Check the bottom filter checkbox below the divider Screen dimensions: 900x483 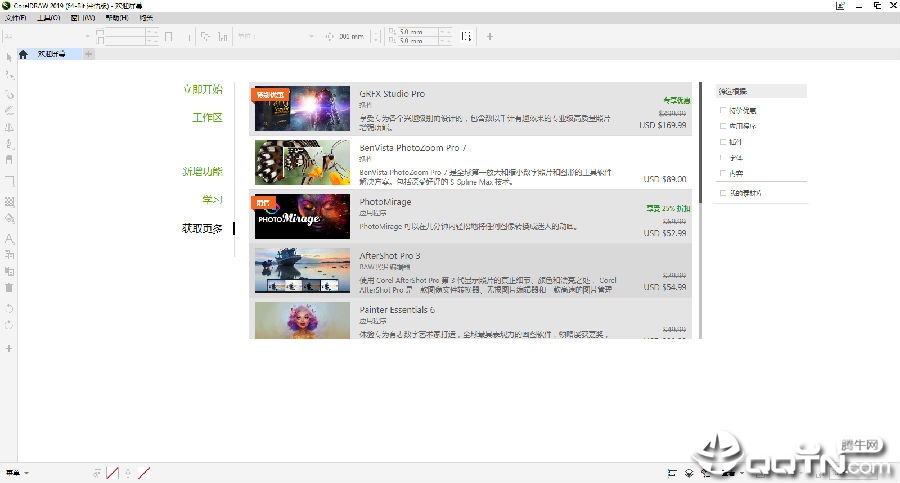(x=723, y=192)
